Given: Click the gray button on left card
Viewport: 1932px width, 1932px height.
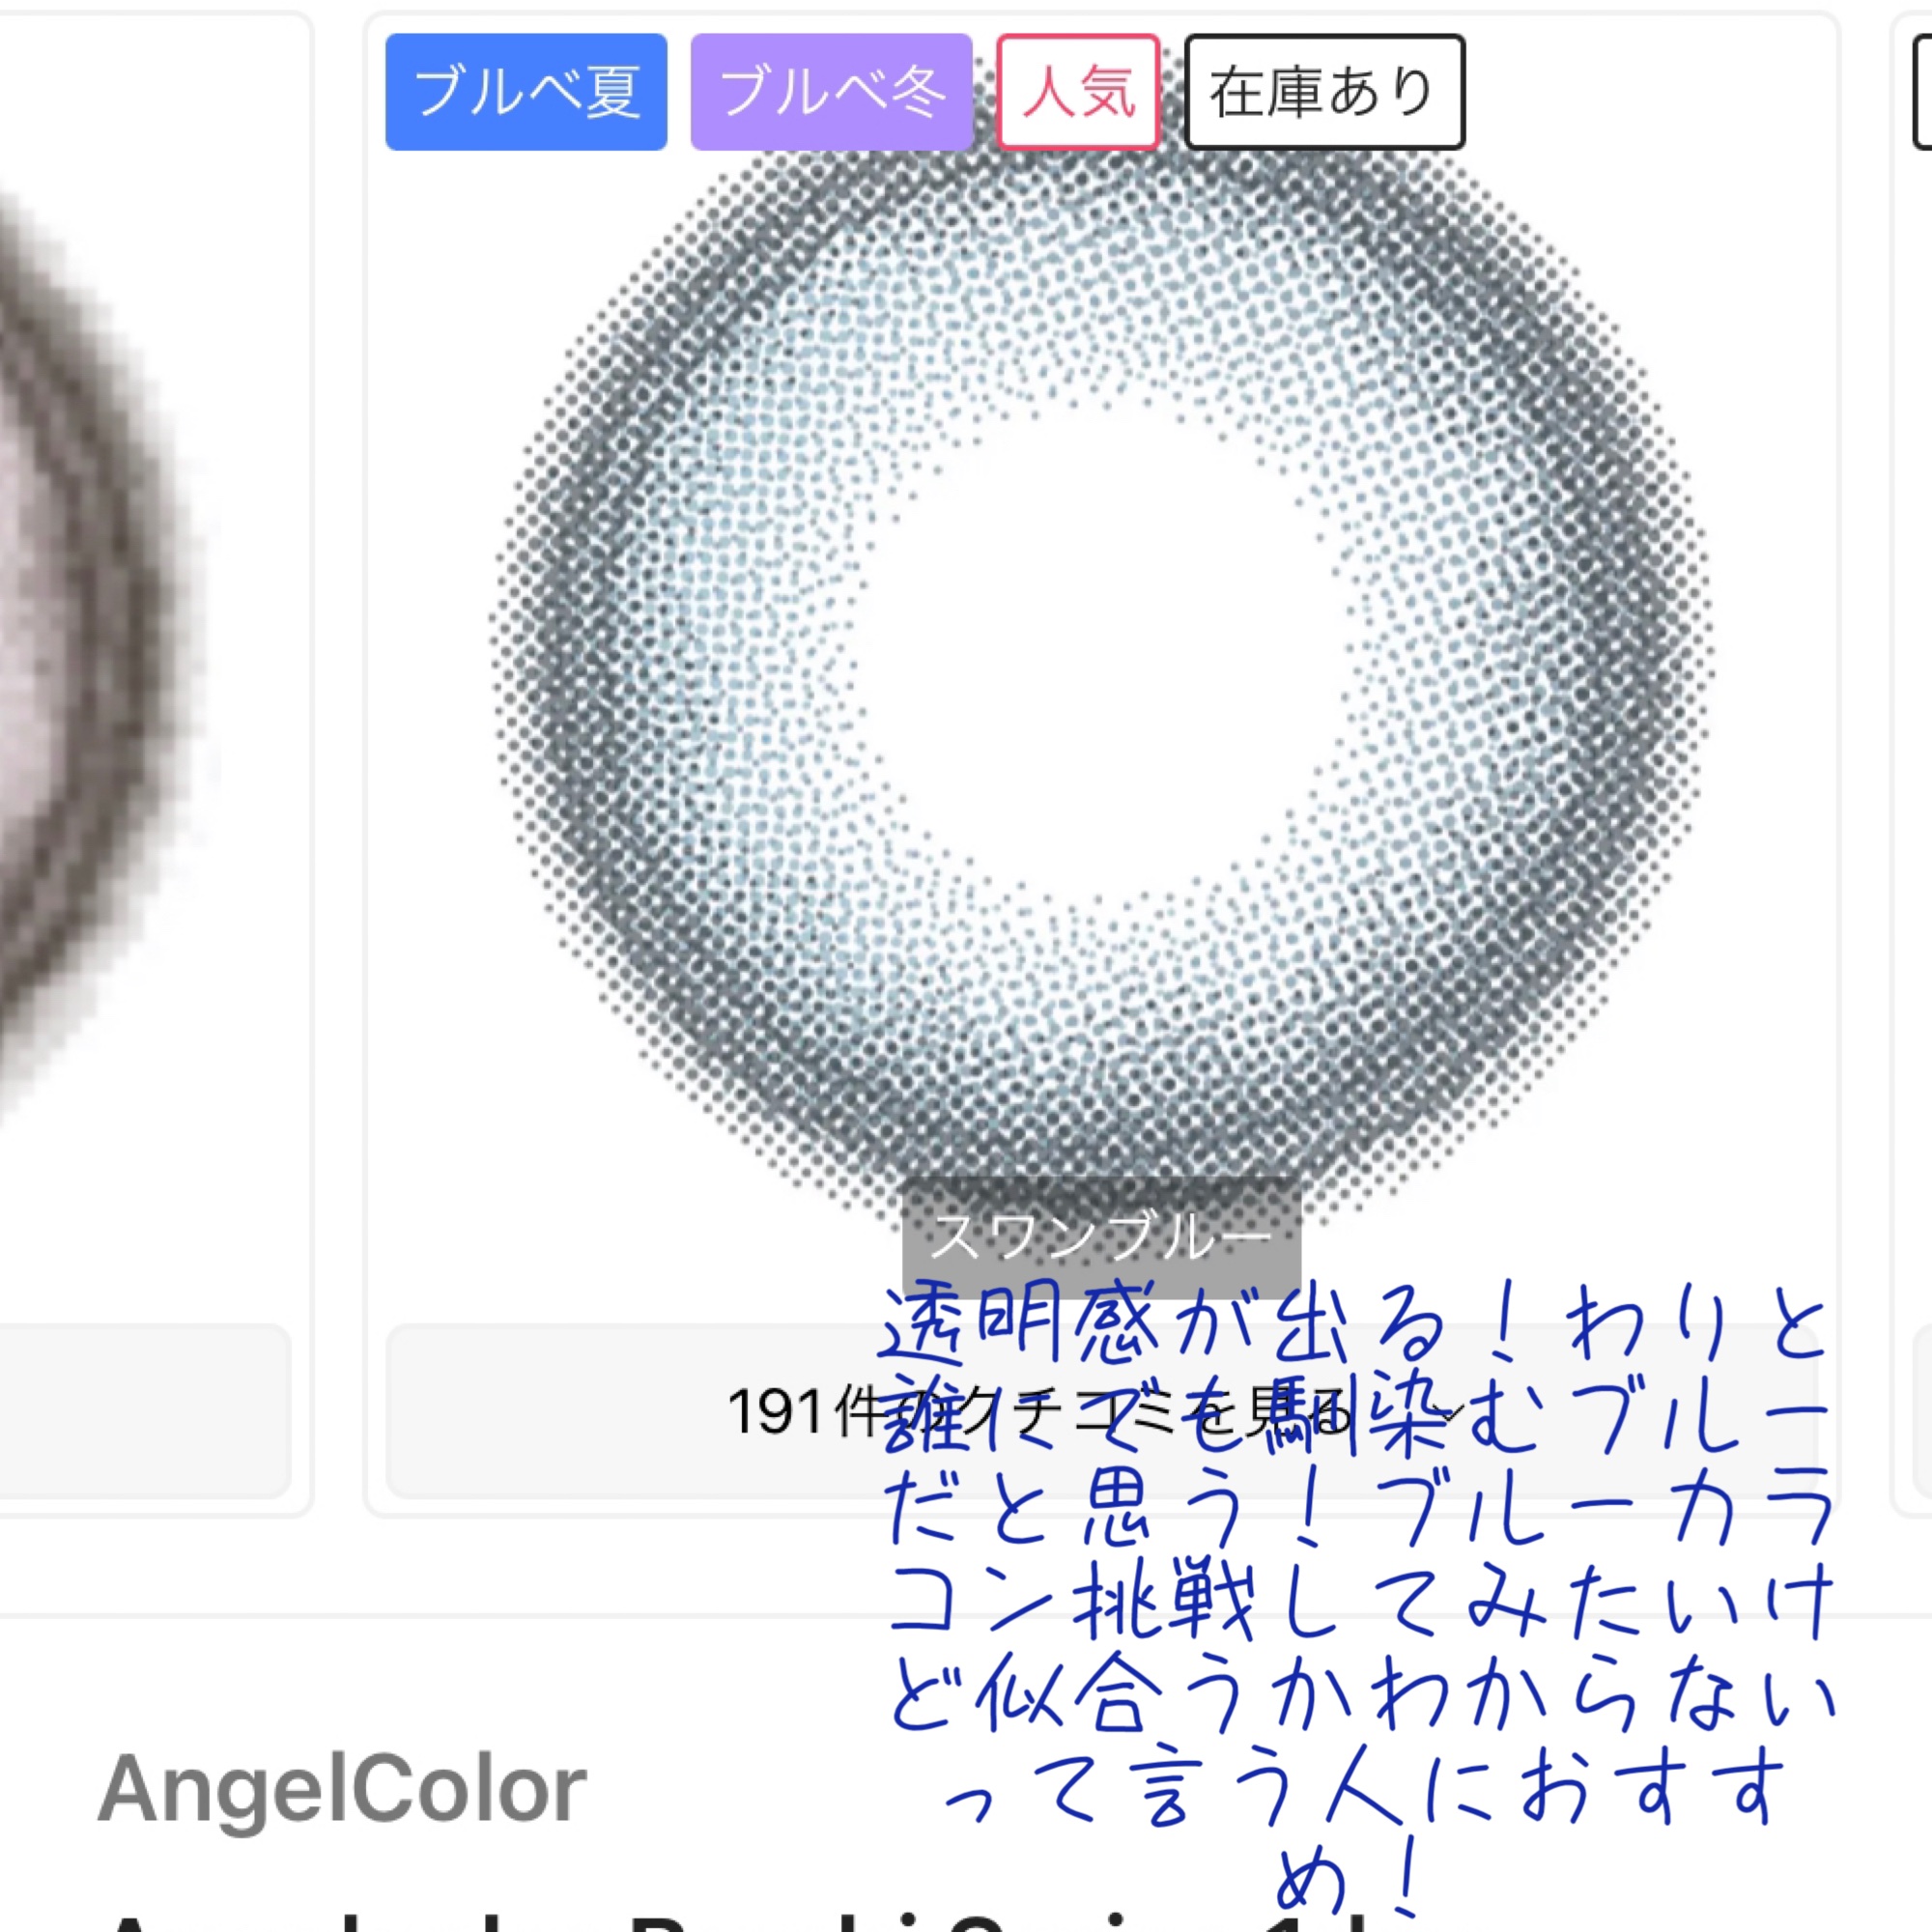Looking at the screenshot, I should 145,1411.
